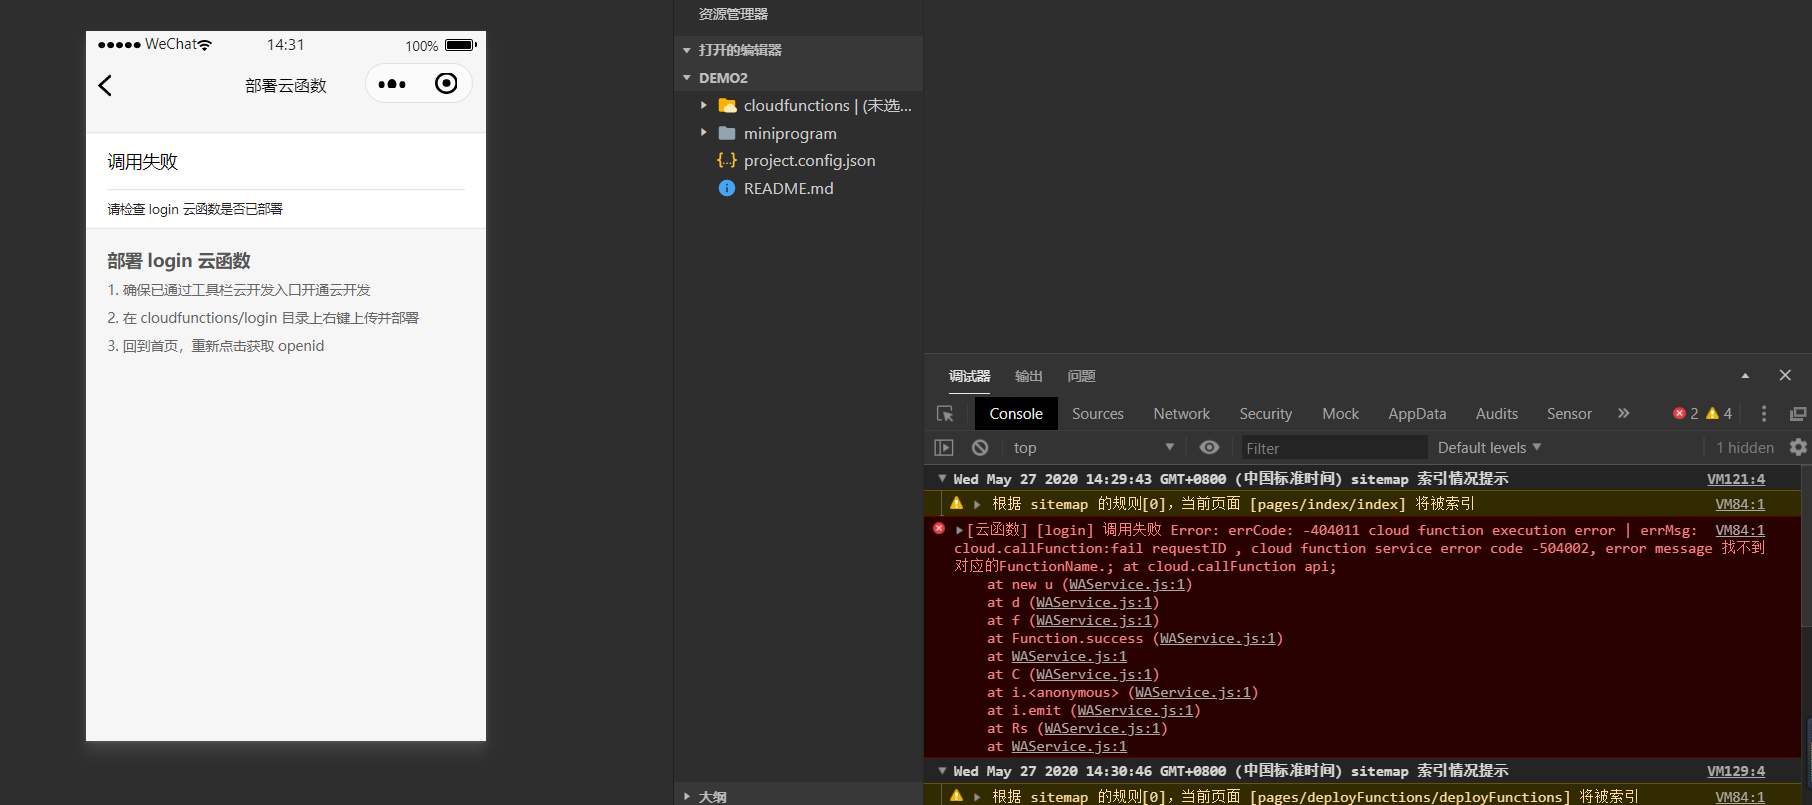This screenshot has width=1812, height=805.
Task: Expand the pages/index/index sitemap warning
Action: [978, 504]
